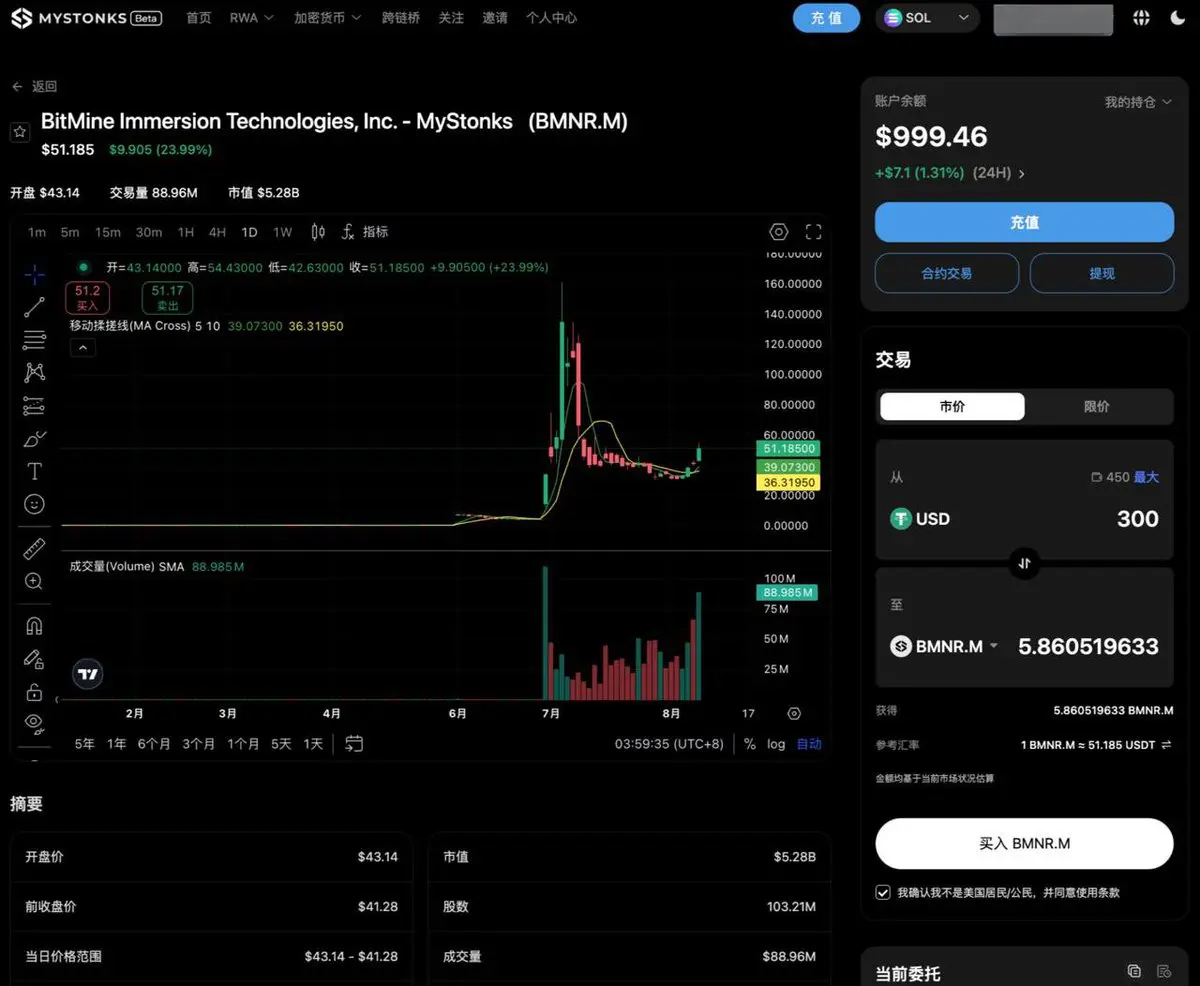1200x986 pixels.
Task: Toggle percentage scale on chart
Action: coord(750,744)
